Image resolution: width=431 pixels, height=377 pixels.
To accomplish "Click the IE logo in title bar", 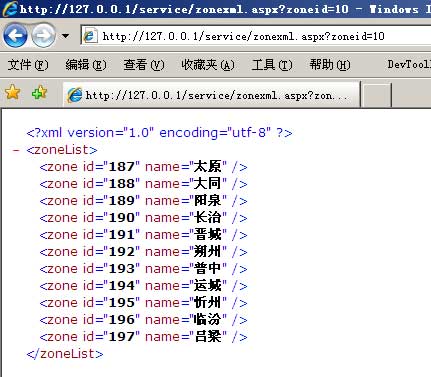I will click(10, 9).
